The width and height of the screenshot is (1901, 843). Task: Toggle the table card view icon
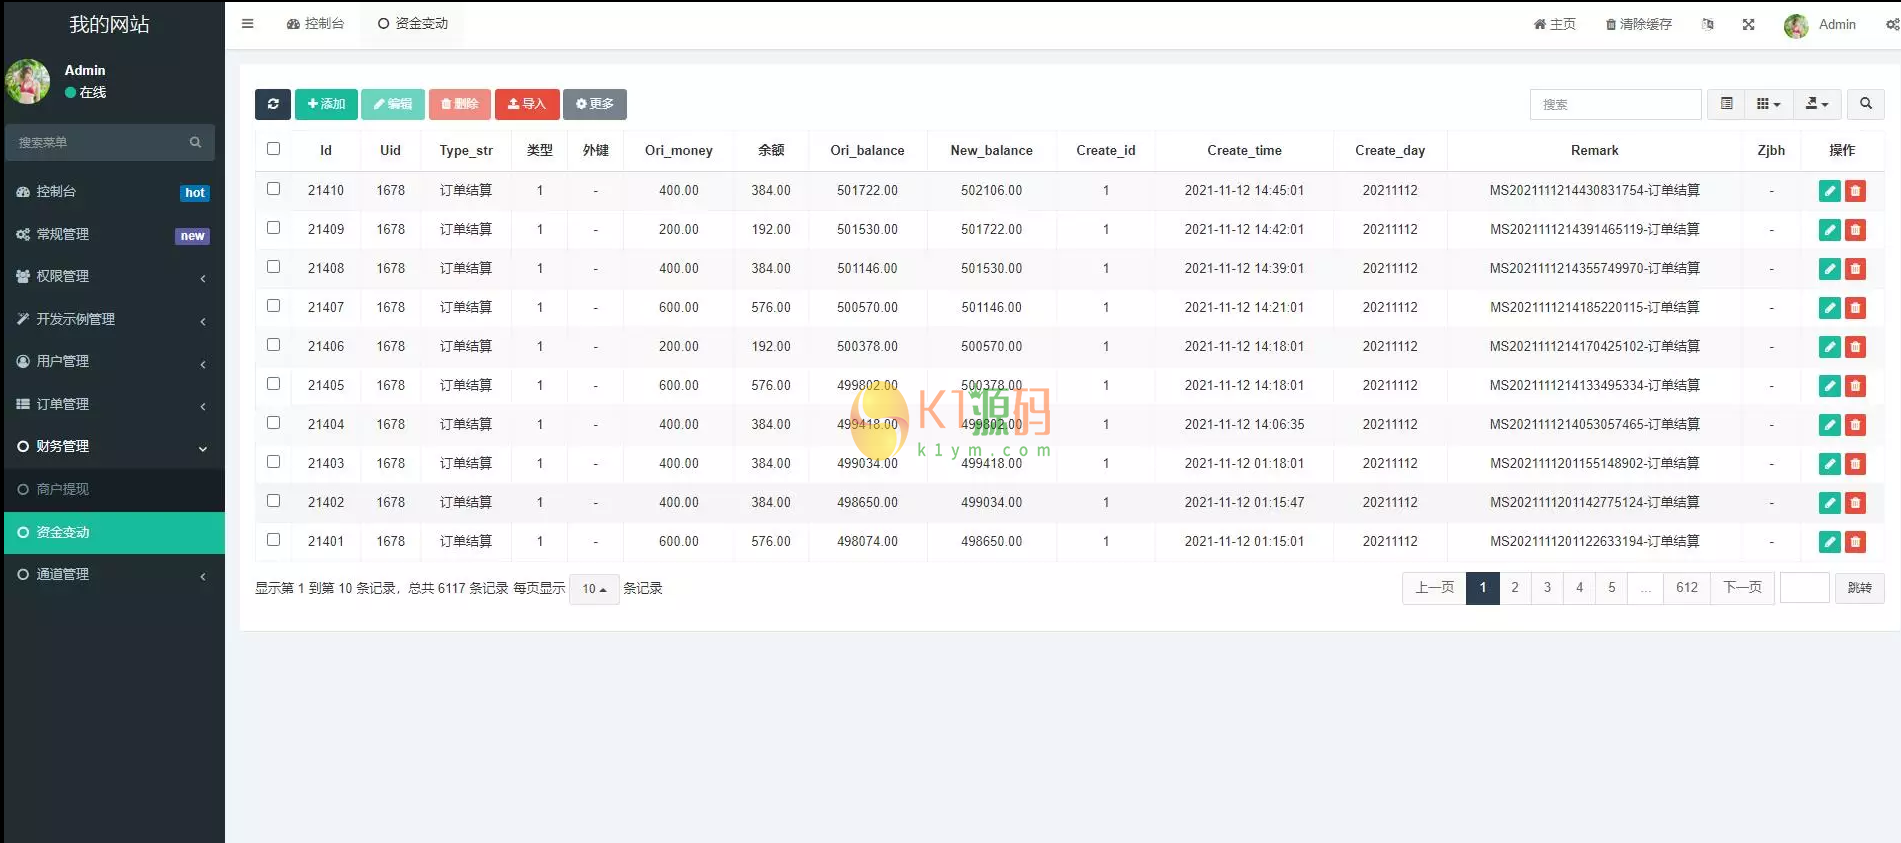click(1726, 104)
